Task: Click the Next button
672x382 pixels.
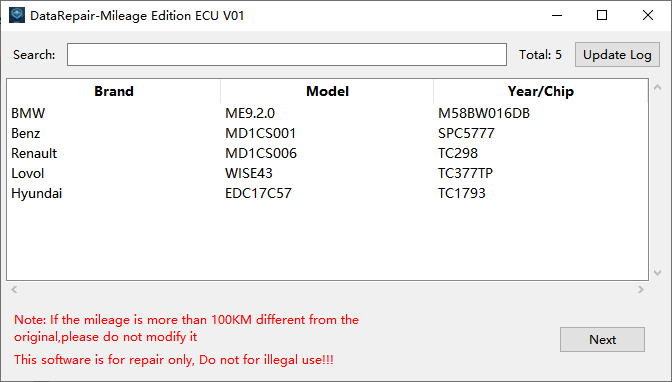Action: click(x=602, y=340)
